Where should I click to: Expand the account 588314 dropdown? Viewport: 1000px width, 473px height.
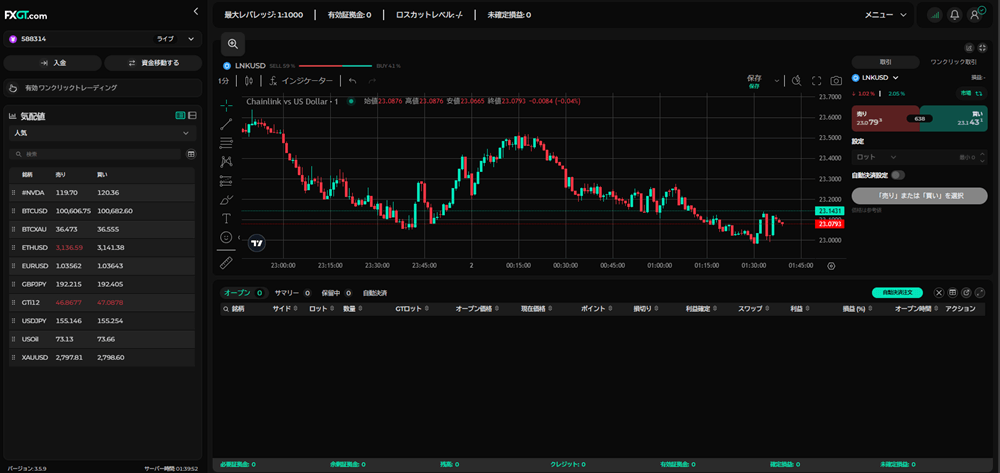pos(192,39)
